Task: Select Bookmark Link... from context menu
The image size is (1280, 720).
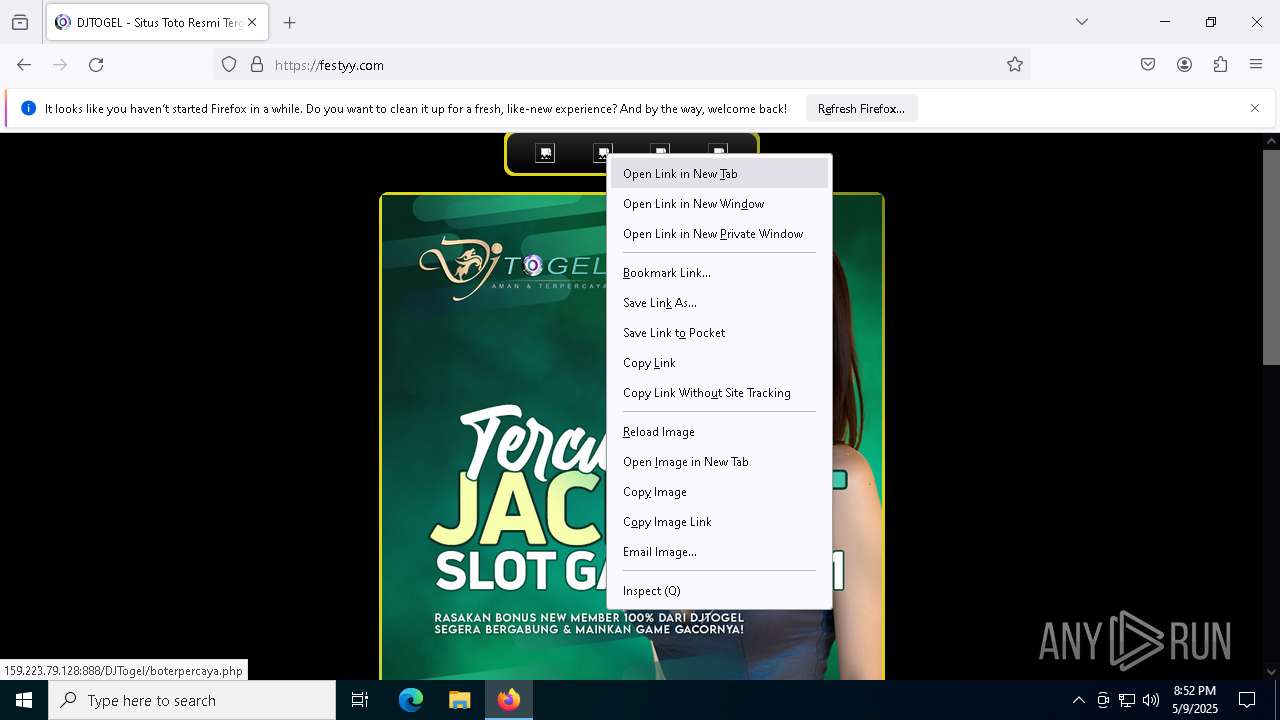Action: point(719,273)
